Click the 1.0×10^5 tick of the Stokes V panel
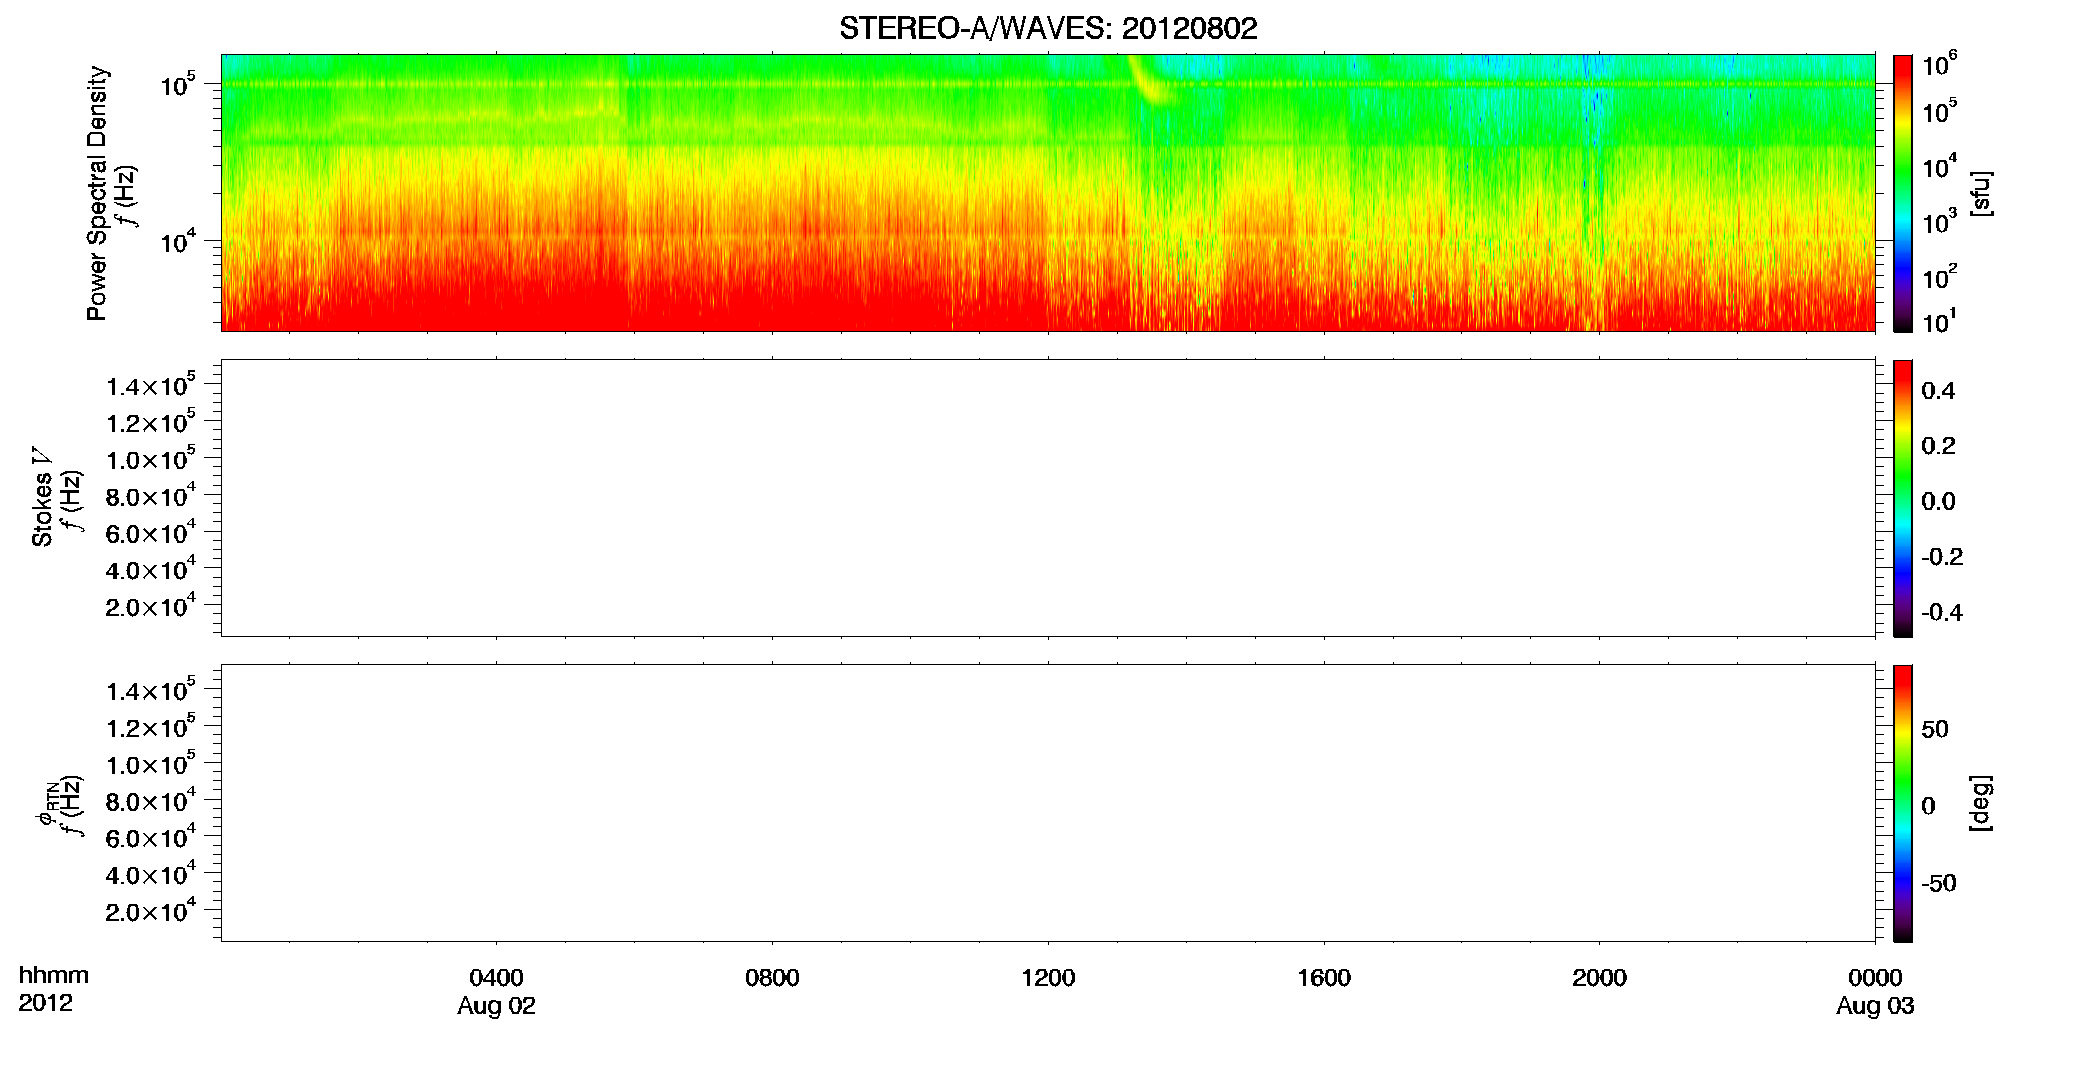 click(151, 459)
